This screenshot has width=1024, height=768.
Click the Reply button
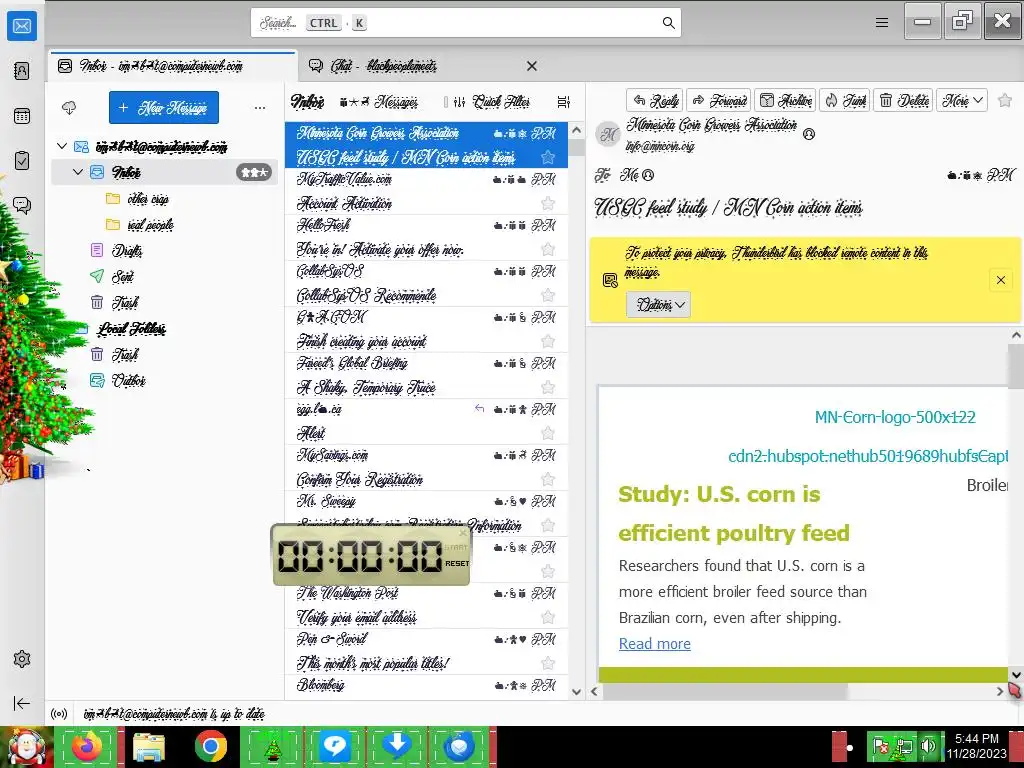655,101
